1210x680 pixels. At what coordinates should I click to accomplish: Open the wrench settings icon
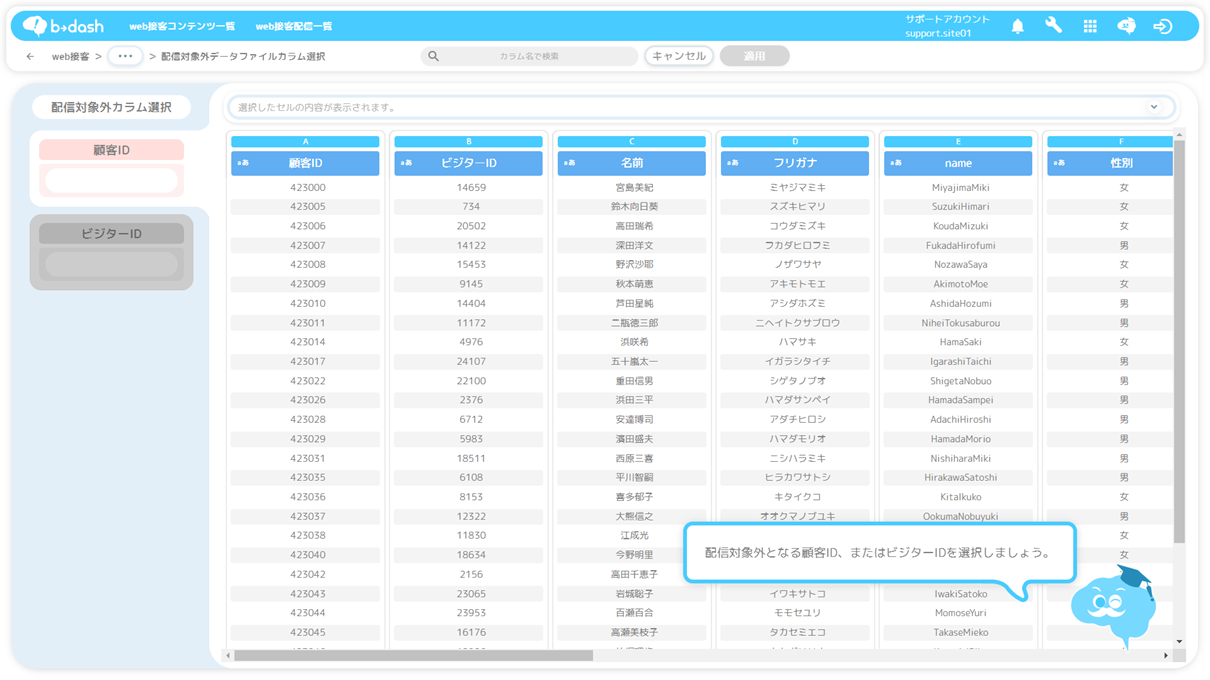[x=1053, y=27]
